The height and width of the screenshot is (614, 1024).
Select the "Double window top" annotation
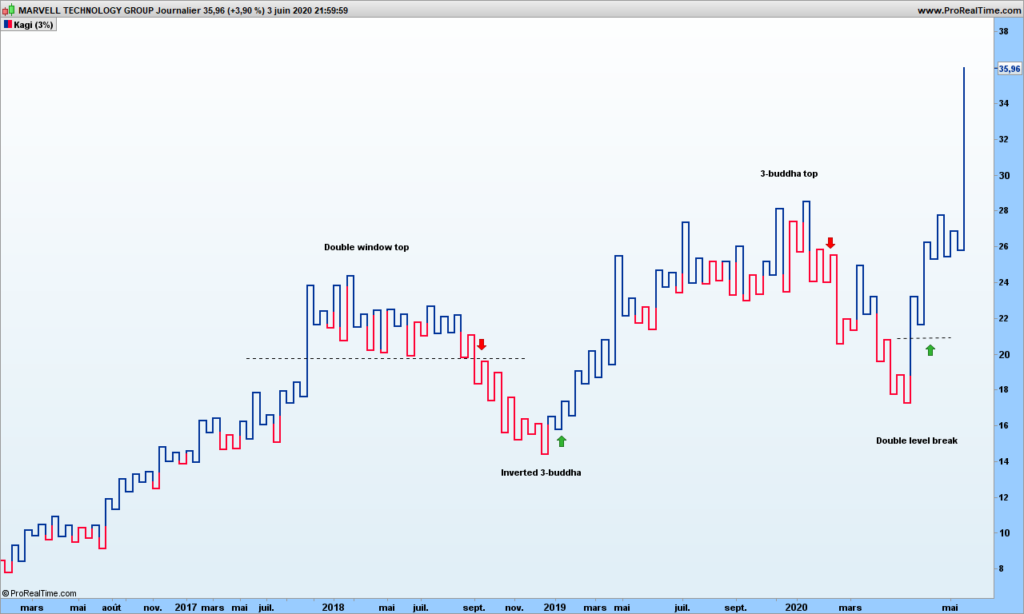point(366,247)
